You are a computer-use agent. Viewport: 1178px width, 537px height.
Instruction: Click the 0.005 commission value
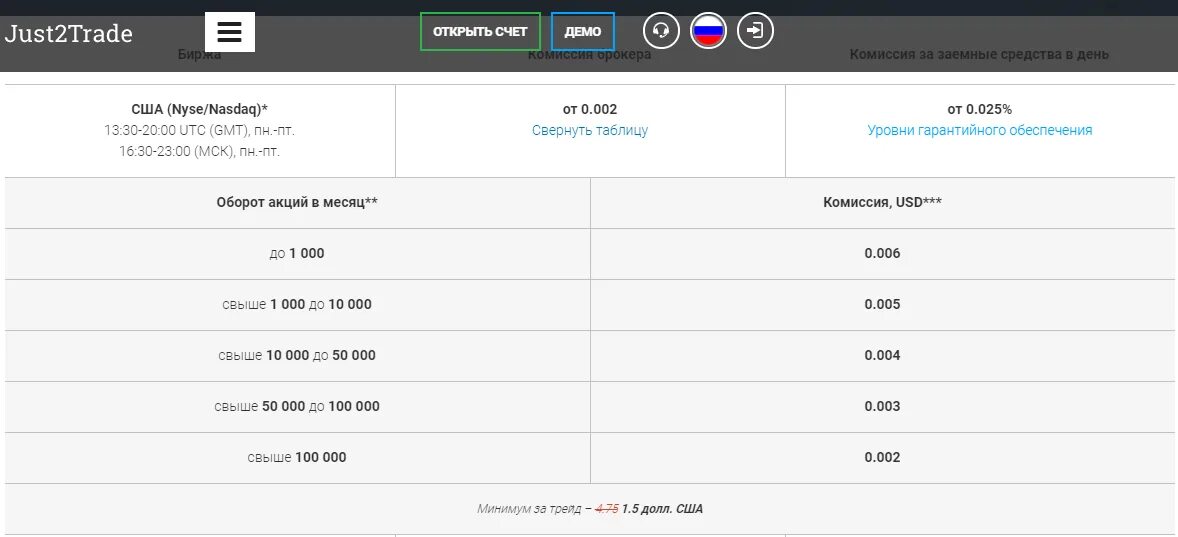click(883, 304)
